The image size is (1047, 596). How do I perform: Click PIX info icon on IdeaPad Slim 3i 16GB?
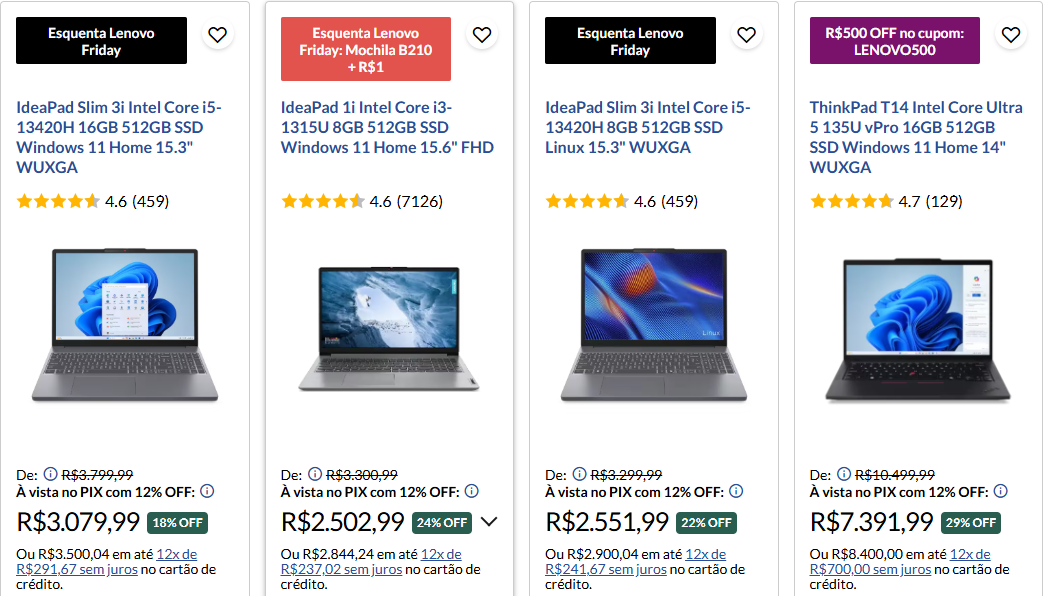207,491
